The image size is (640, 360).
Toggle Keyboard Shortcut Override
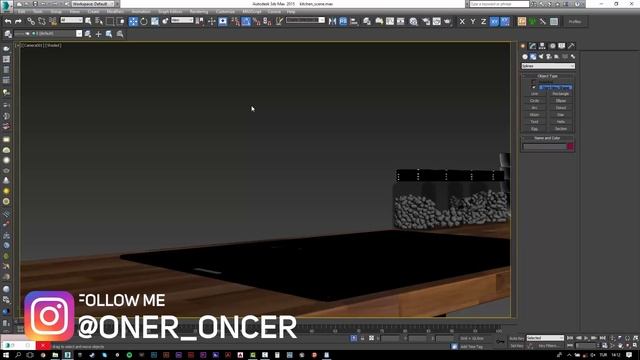[223, 21]
